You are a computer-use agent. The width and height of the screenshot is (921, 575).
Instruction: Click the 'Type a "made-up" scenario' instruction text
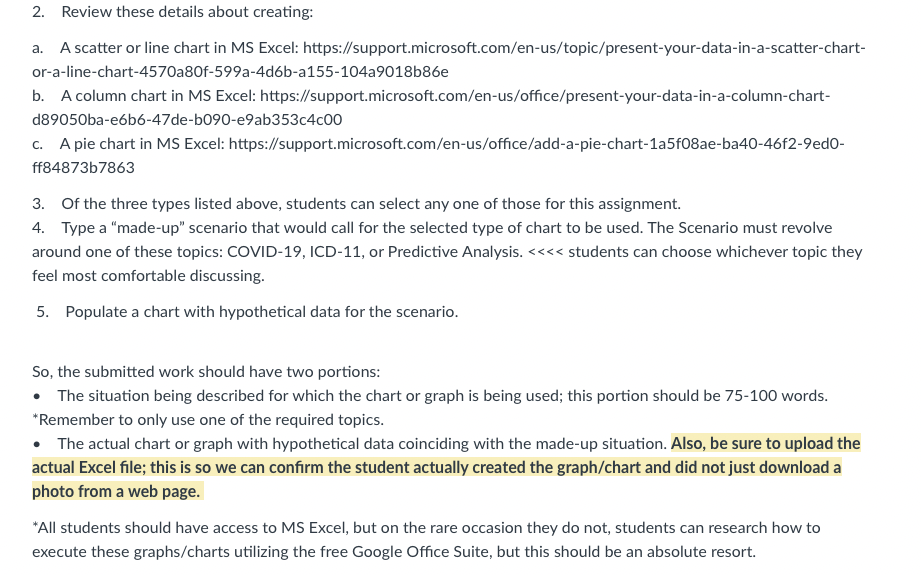tap(446, 228)
